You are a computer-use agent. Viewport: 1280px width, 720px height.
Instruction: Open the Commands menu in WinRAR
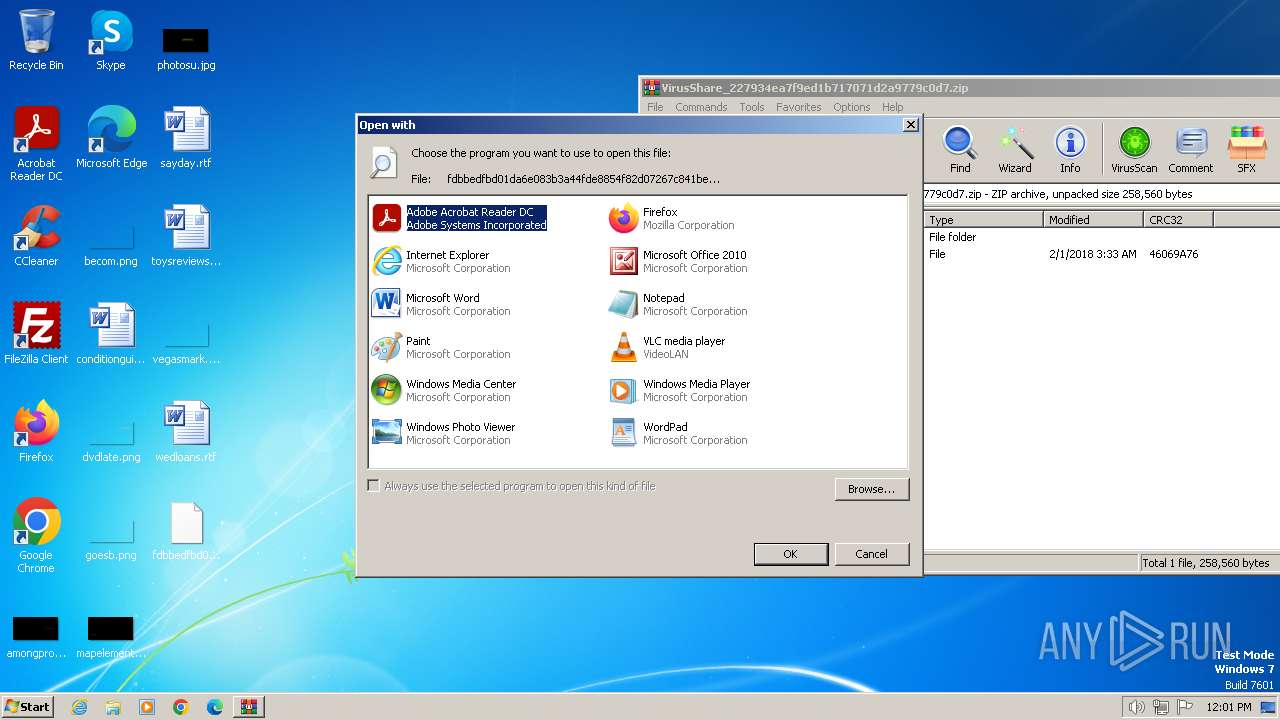[x=701, y=107]
